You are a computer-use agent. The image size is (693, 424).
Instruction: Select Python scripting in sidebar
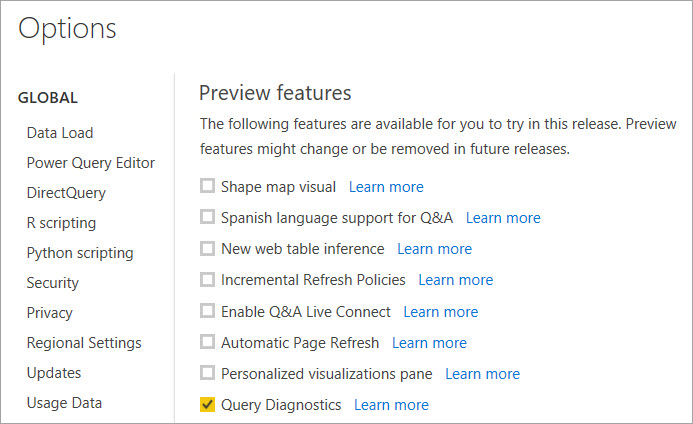point(80,253)
